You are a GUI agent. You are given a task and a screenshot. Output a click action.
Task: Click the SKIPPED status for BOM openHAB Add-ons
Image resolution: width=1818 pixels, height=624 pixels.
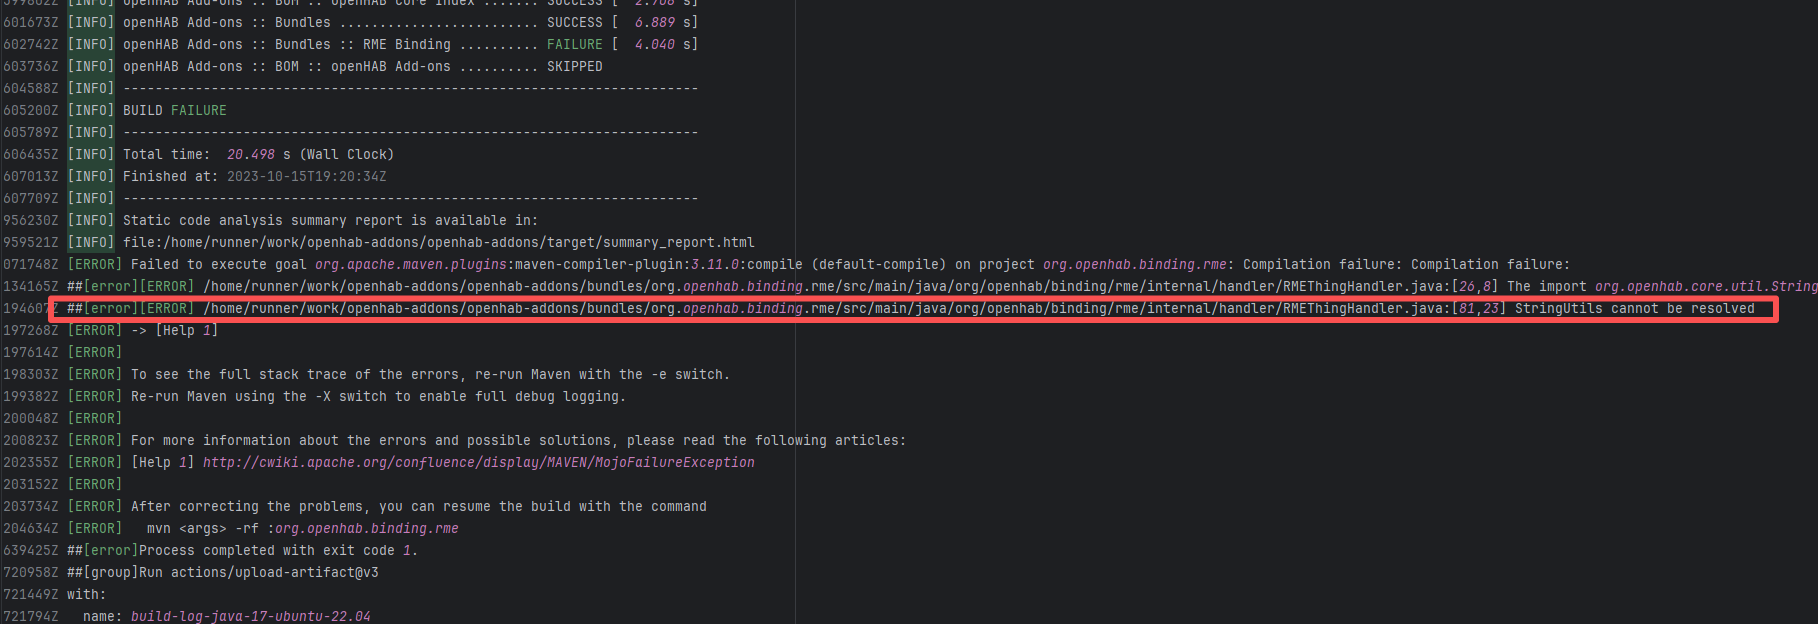574,66
